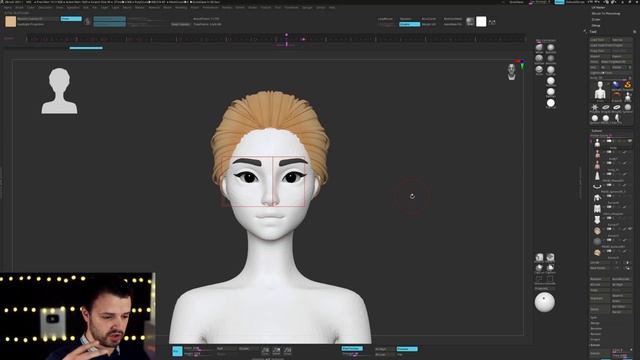Screen dimensions: 640x360
Task: Select the top-left material sphere in the material column
Action: (x=539, y=47)
